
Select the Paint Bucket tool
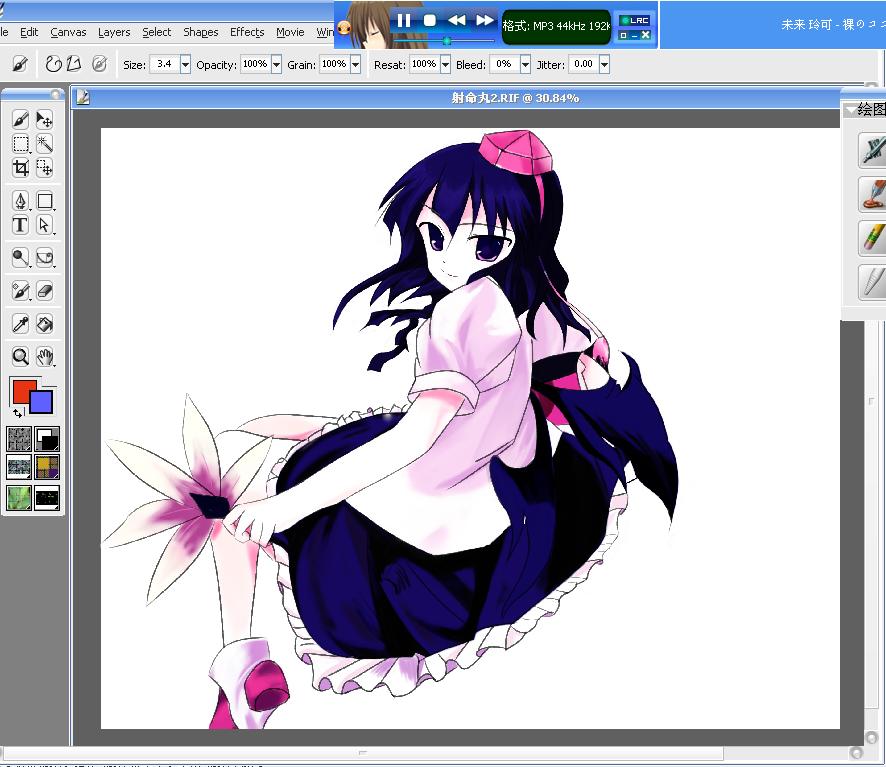pyautogui.click(x=44, y=324)
